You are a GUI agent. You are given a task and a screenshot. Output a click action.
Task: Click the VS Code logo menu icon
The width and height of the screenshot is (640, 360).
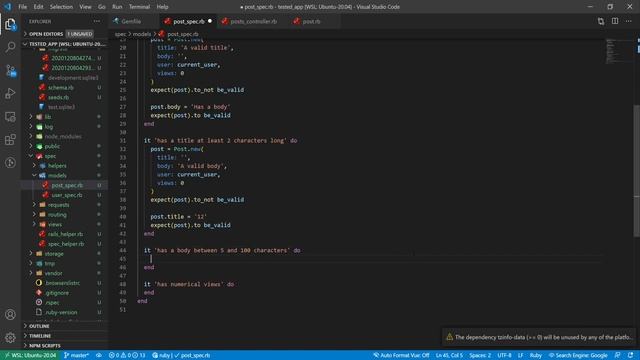tap(7, 7)
